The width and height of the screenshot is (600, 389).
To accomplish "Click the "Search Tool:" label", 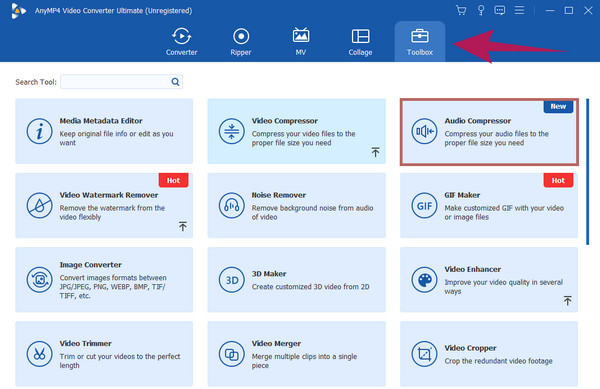I will pos(36,82).
